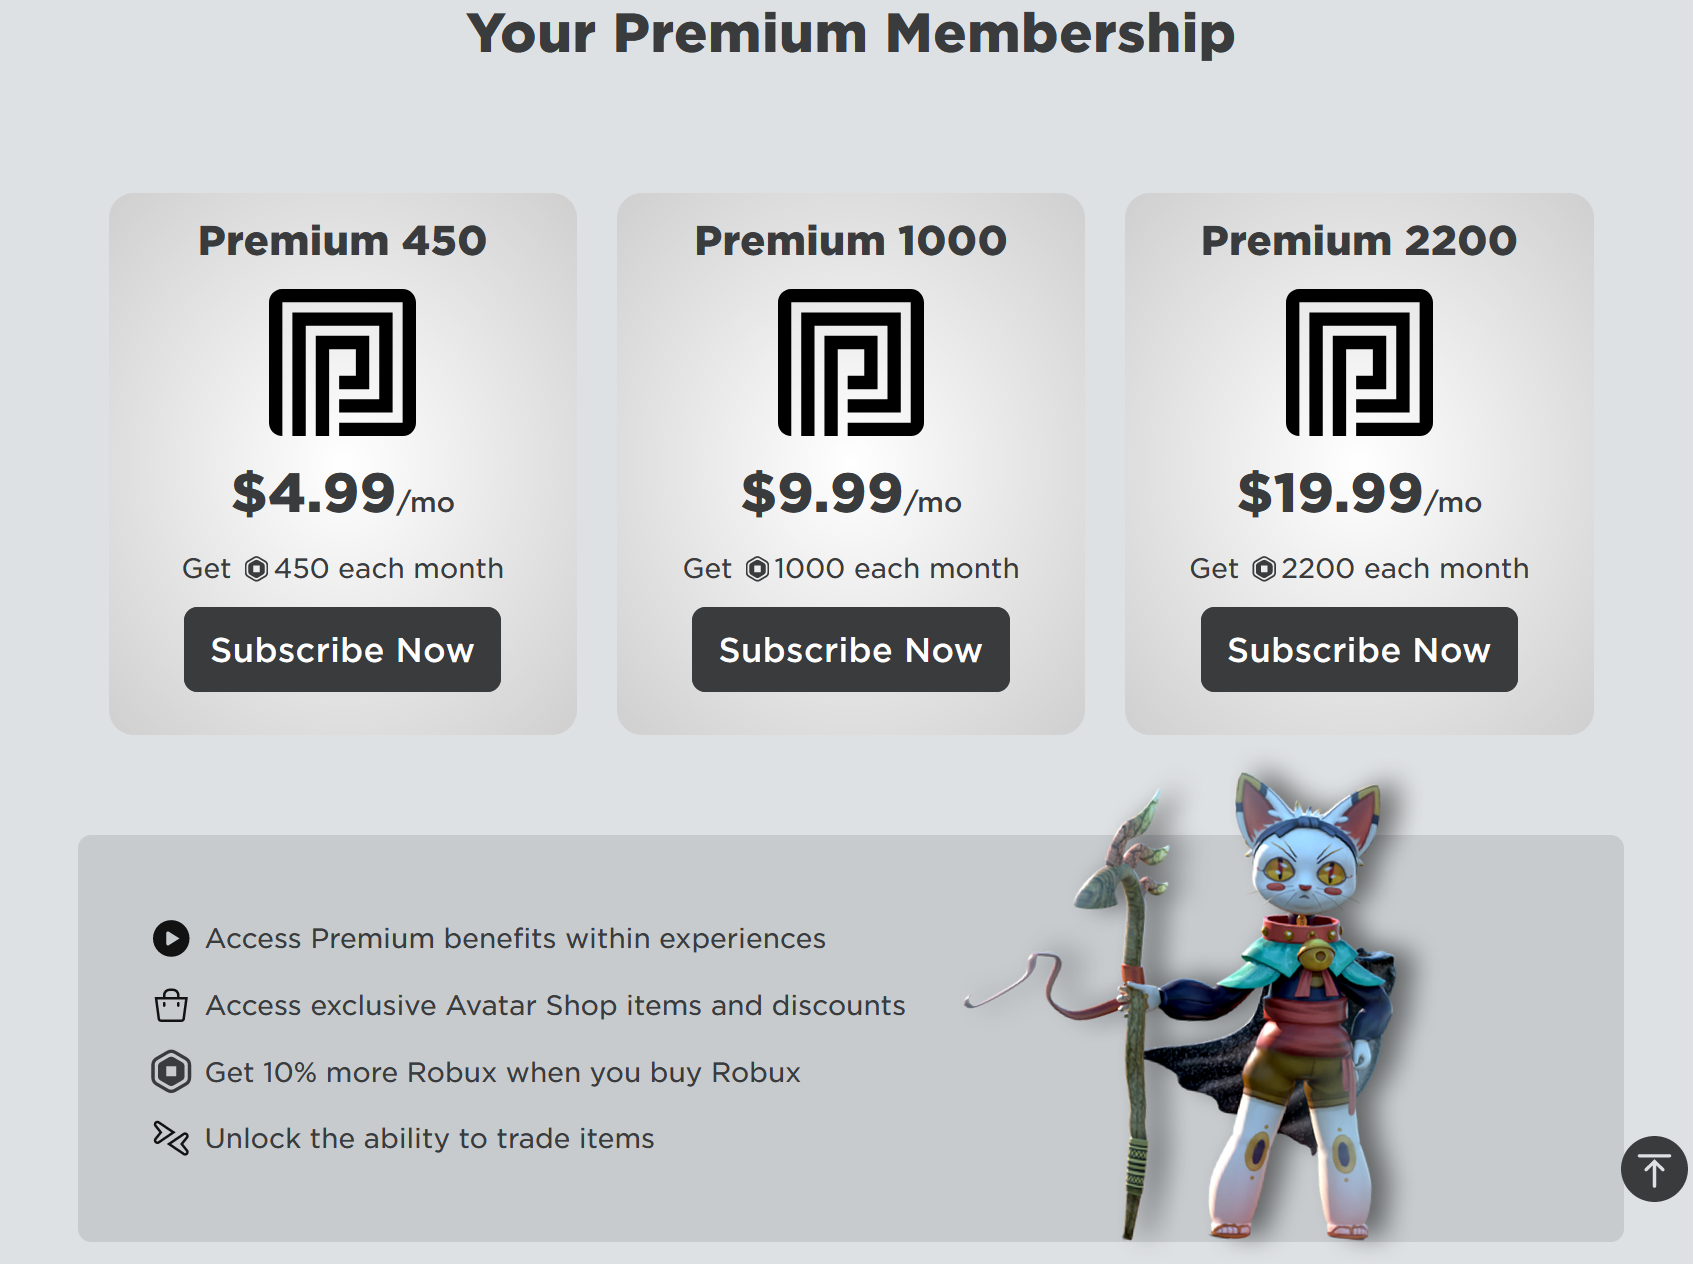Click the $4.99/mo price text
The width and height of the screenshot is (1693, 1264).
[x=343, y=494]
